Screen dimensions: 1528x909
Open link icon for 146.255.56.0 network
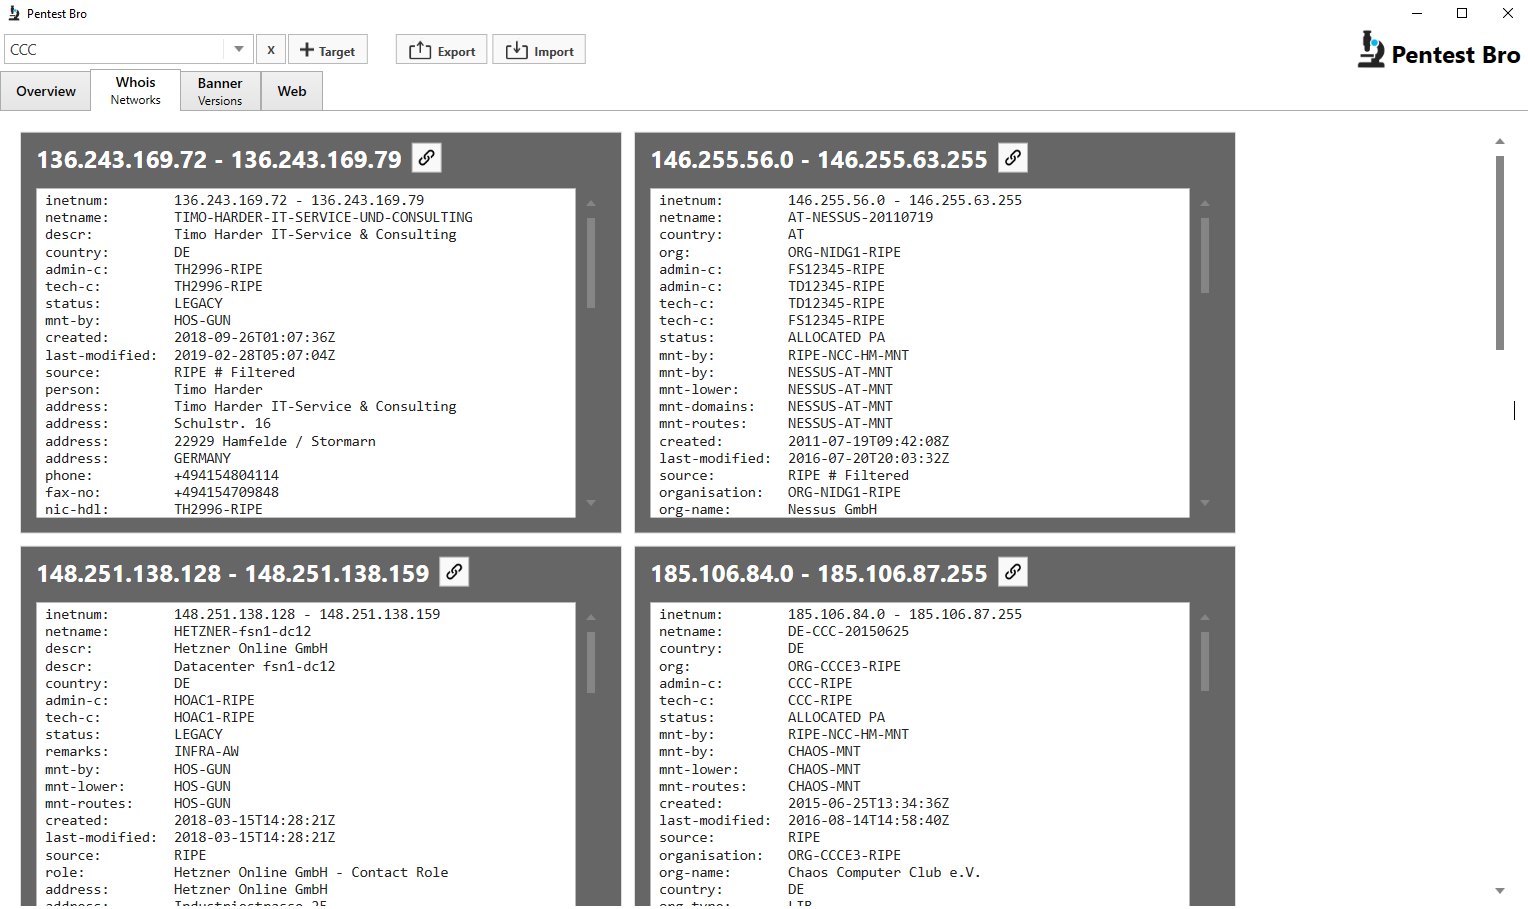pos(1013,158)
